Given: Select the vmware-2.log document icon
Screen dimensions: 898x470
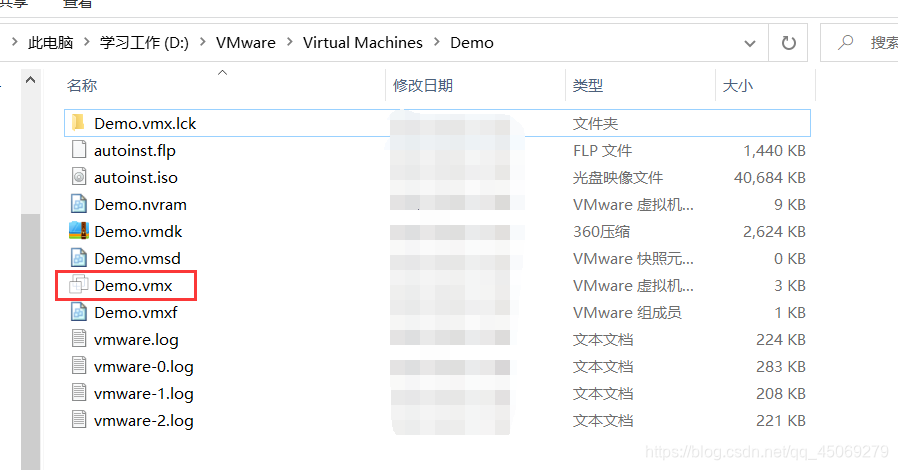Looking at the screenshot, I should pyautogui.click(x=78, y=420).
